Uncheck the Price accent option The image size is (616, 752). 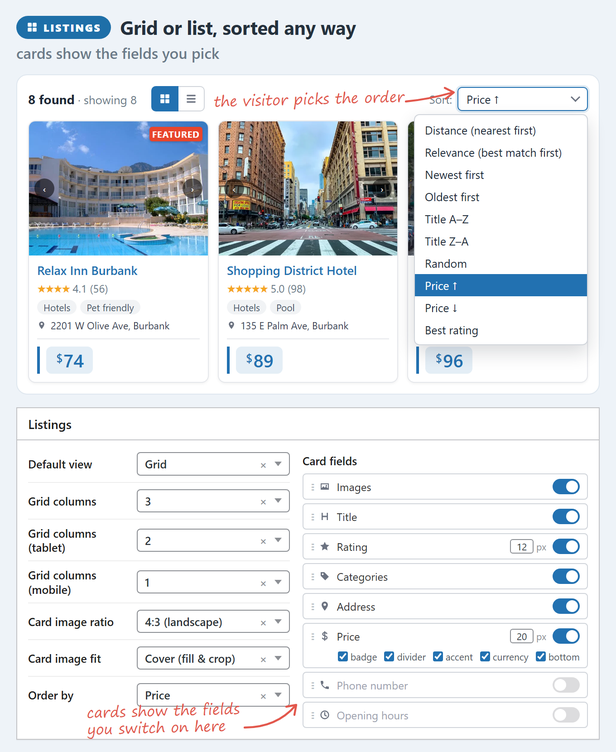(x=438, y=657)
